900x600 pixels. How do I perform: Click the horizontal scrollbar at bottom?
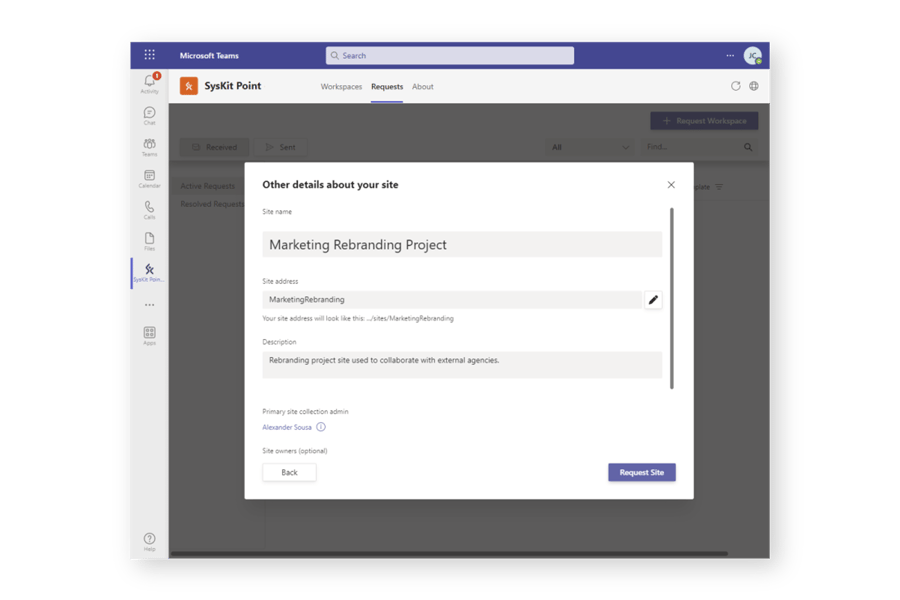(x=449, y=554)
